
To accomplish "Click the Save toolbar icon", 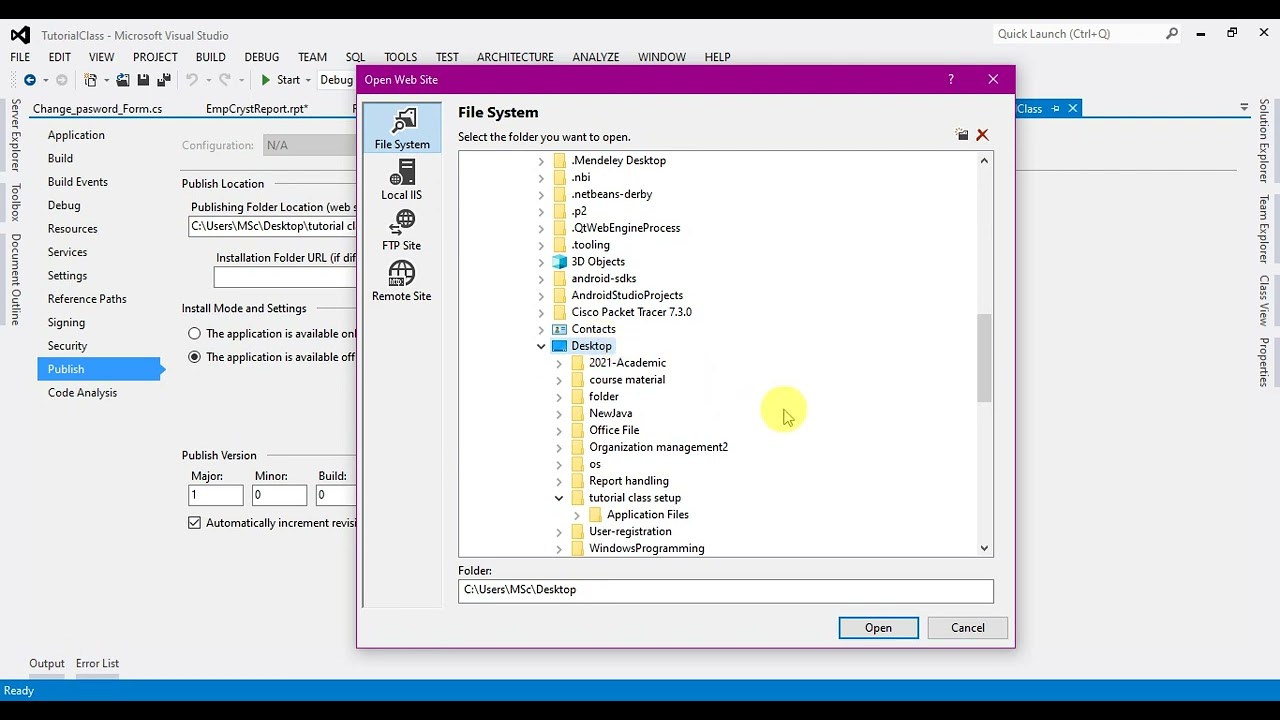I will (143, 80).
